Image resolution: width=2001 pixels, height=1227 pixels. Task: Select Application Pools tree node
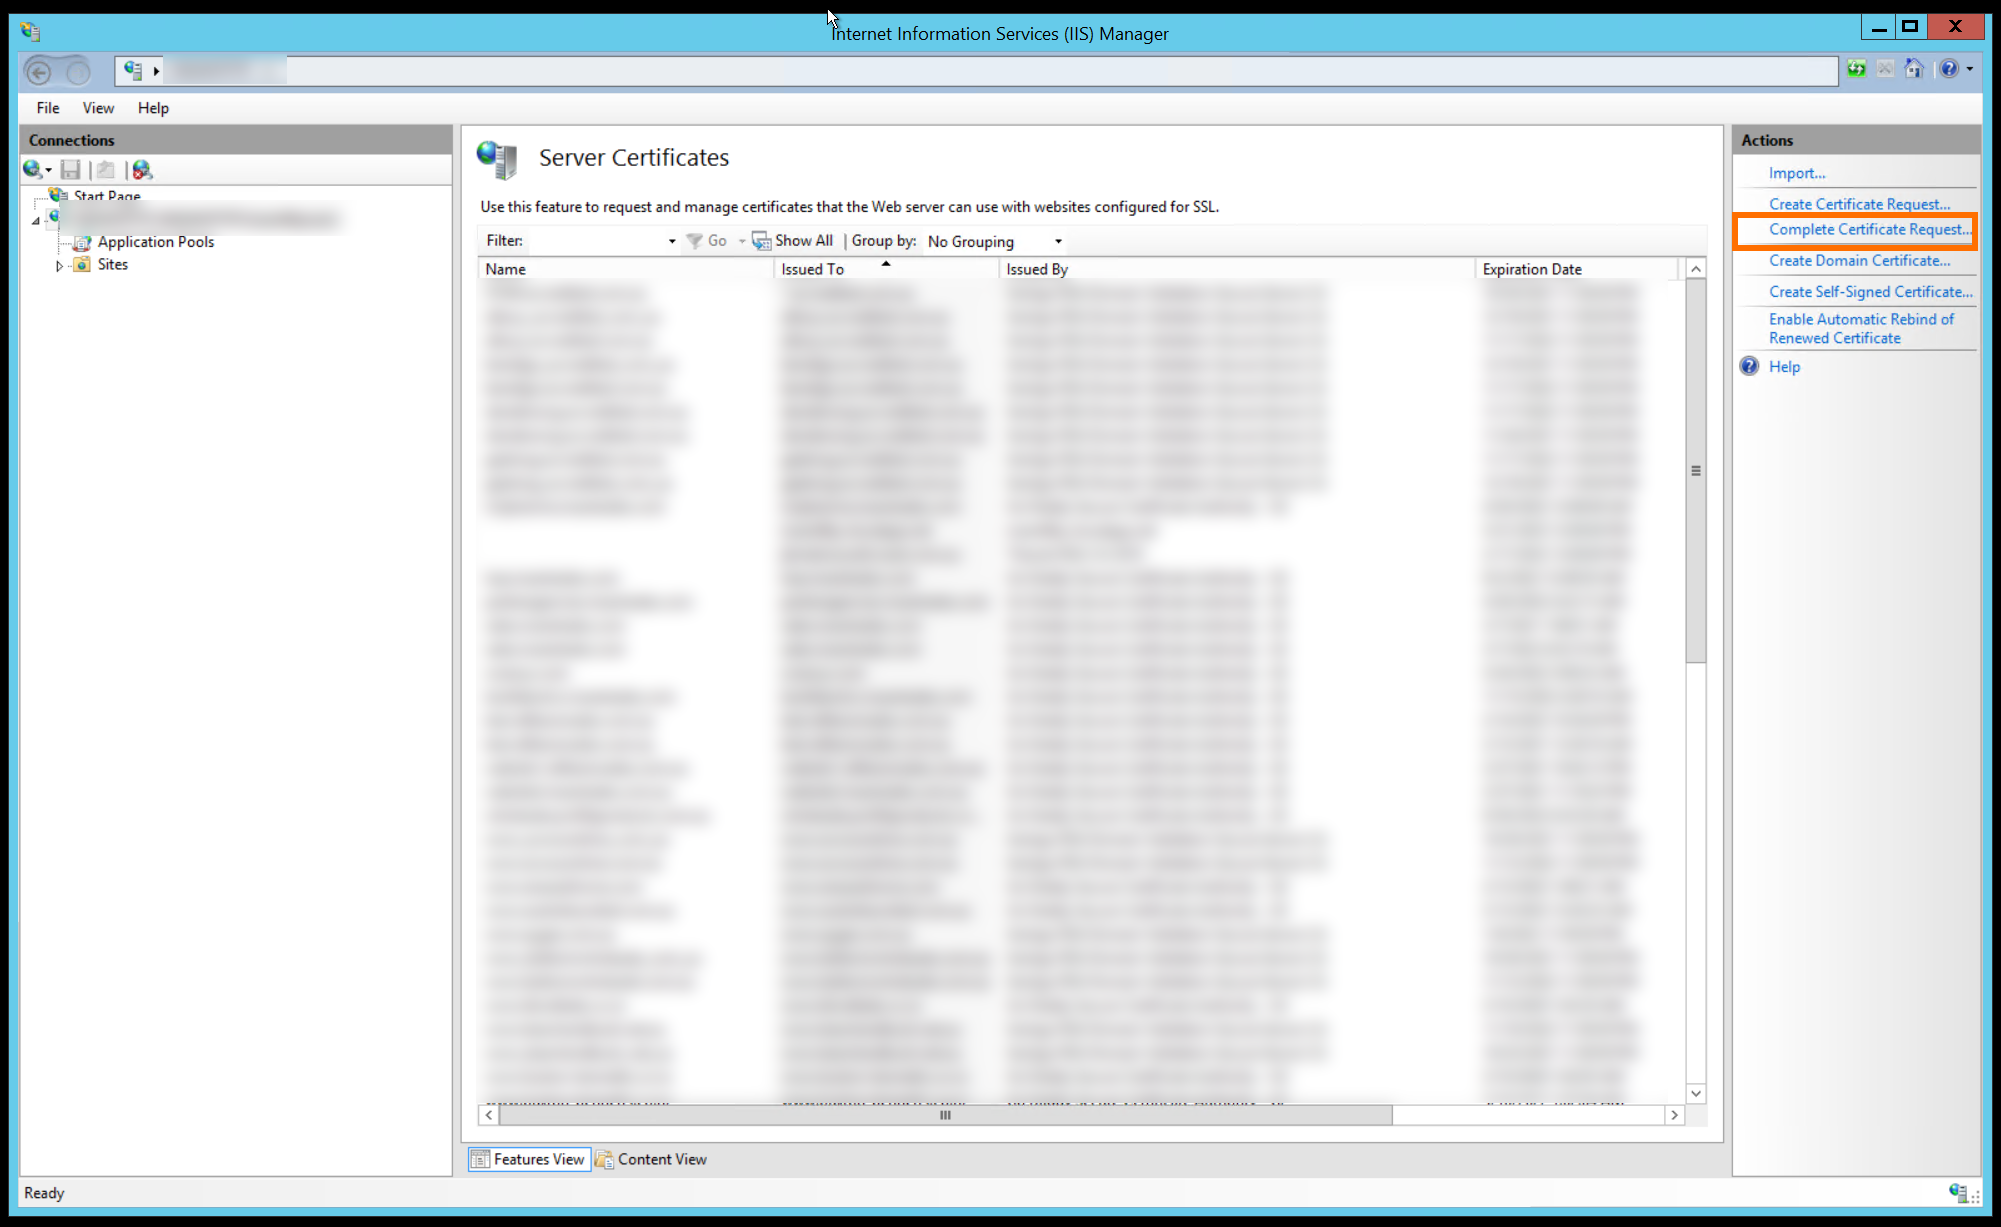pyautogui.click(x=156, y=242)
